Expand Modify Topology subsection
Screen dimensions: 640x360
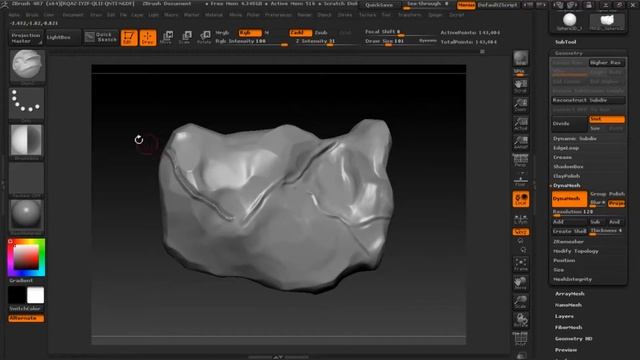click(576, 251)
